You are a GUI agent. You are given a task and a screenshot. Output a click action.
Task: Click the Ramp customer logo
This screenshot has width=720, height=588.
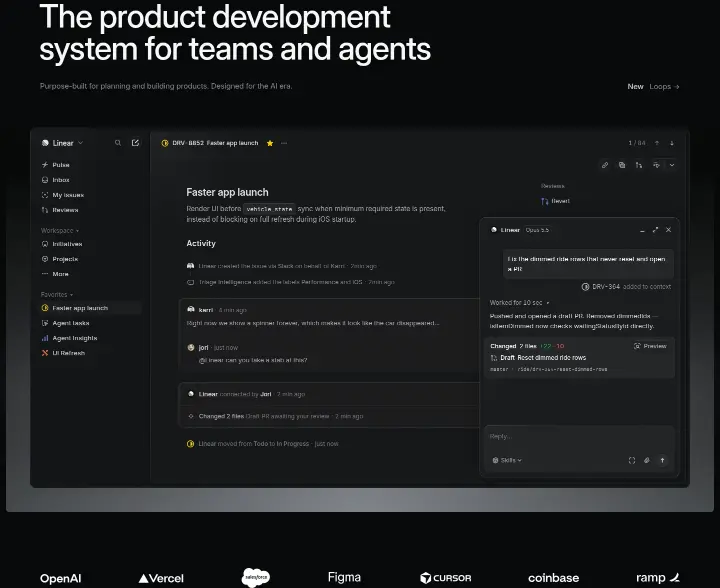pos(658,577)
